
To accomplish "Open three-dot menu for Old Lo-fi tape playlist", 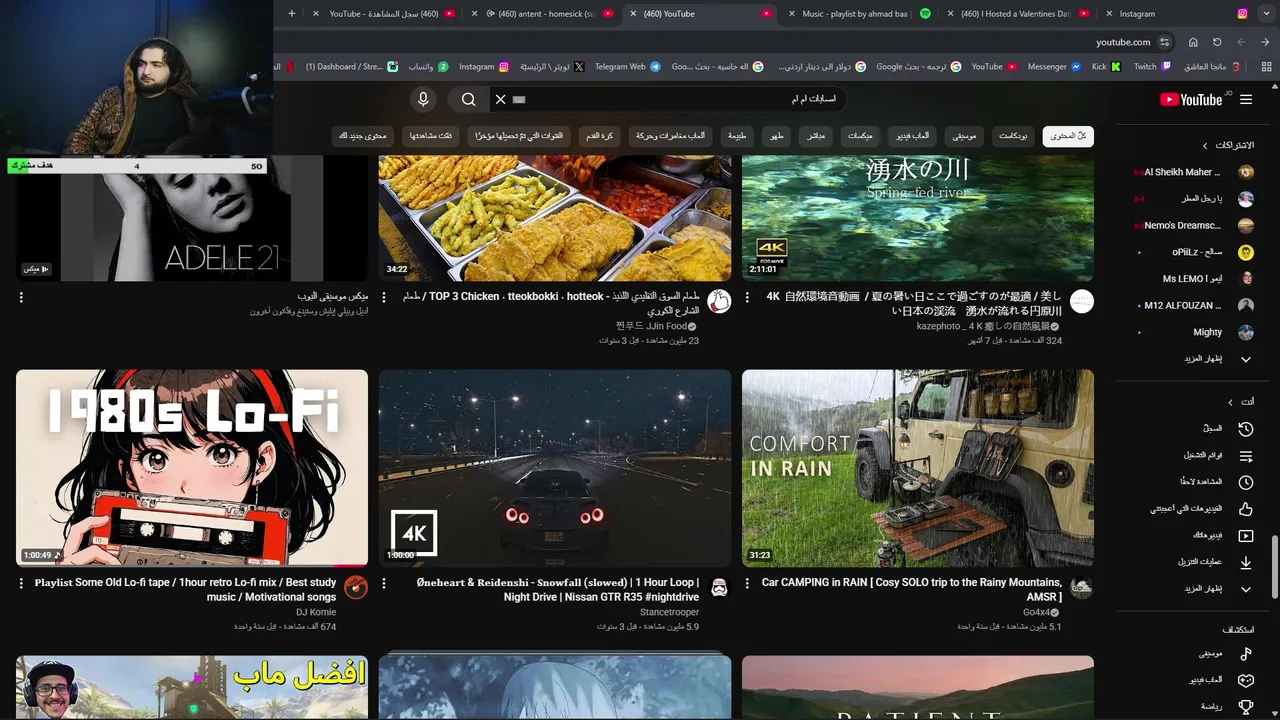I will pos(21,583).
